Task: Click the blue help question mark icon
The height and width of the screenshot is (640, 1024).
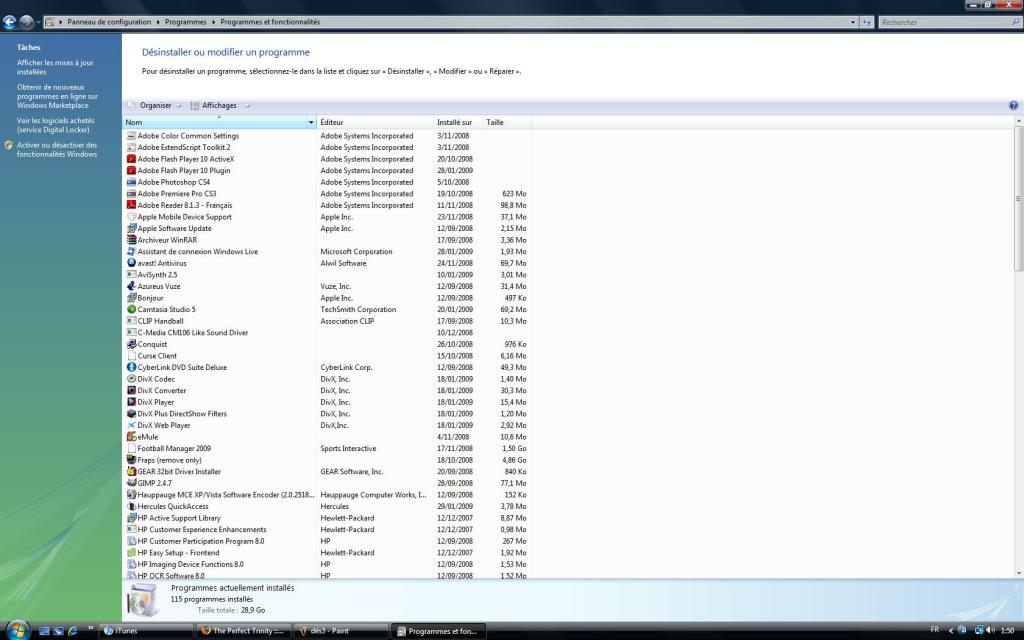Action: click(x=1013, y=105)
